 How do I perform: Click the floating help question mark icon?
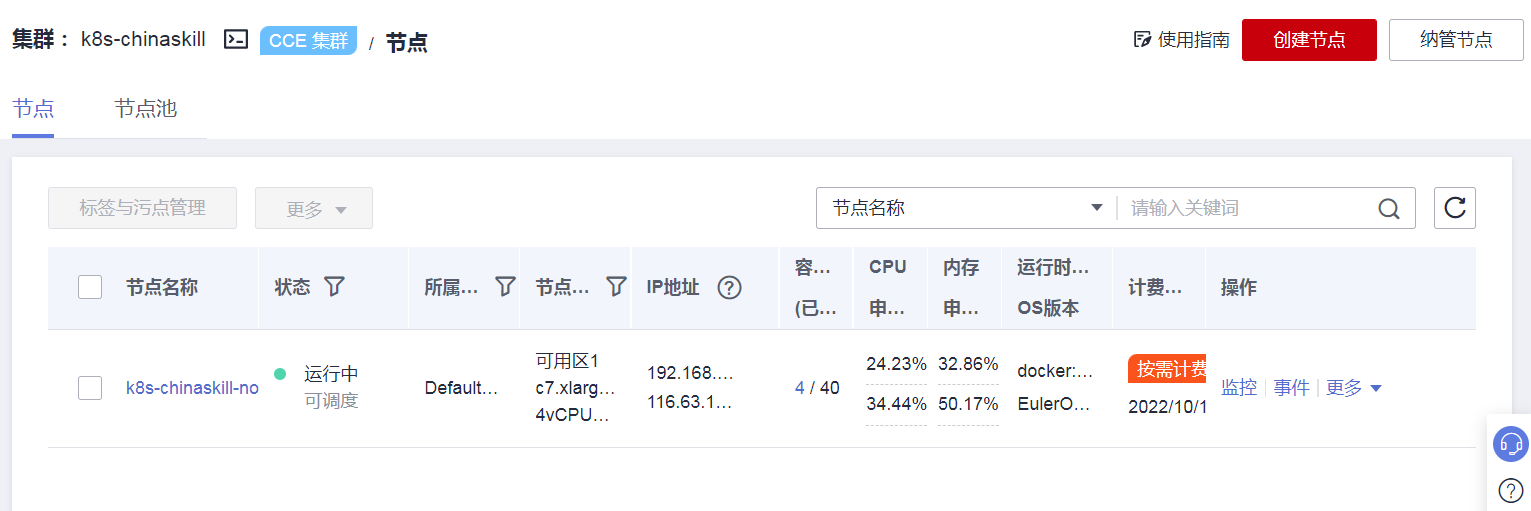(x=1510, y=490)
